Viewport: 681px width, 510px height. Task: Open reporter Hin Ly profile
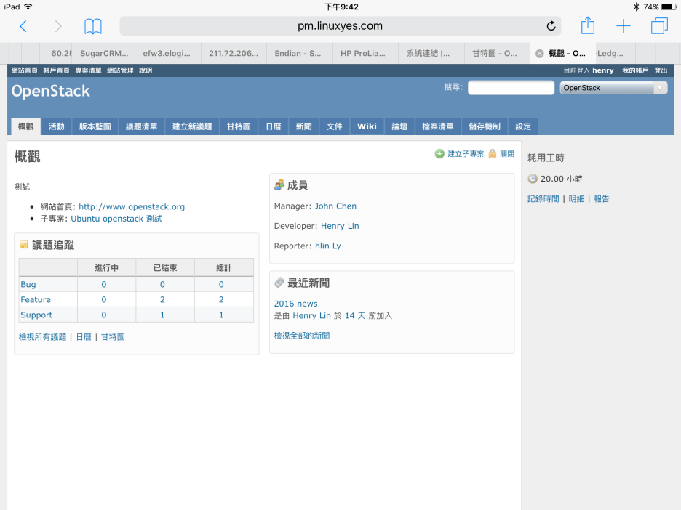point(328,246)
